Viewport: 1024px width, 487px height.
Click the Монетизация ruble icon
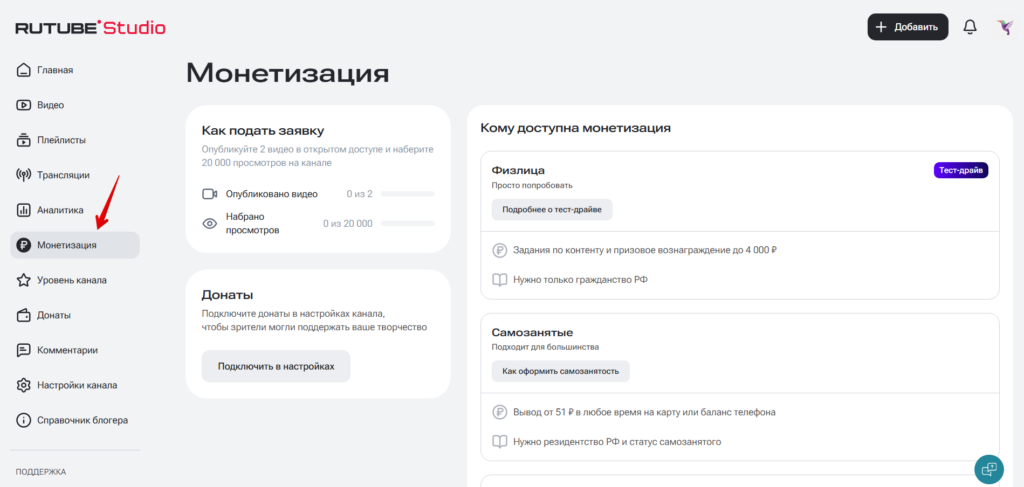click(x=24, y=245)
